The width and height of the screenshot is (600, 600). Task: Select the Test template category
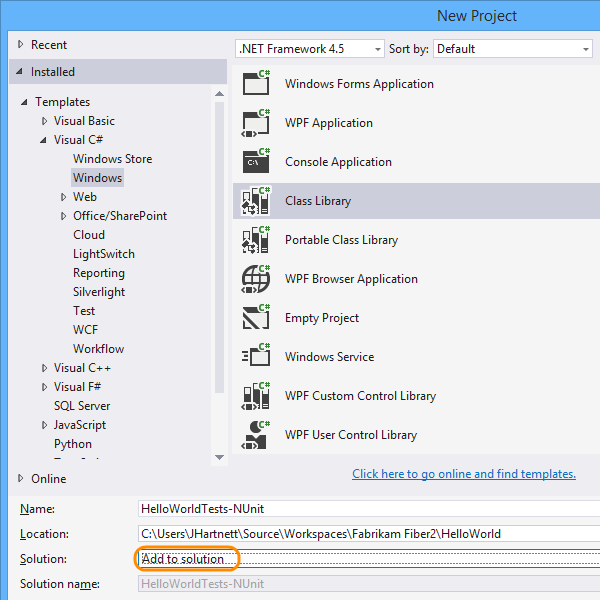[x=84, y=311]
